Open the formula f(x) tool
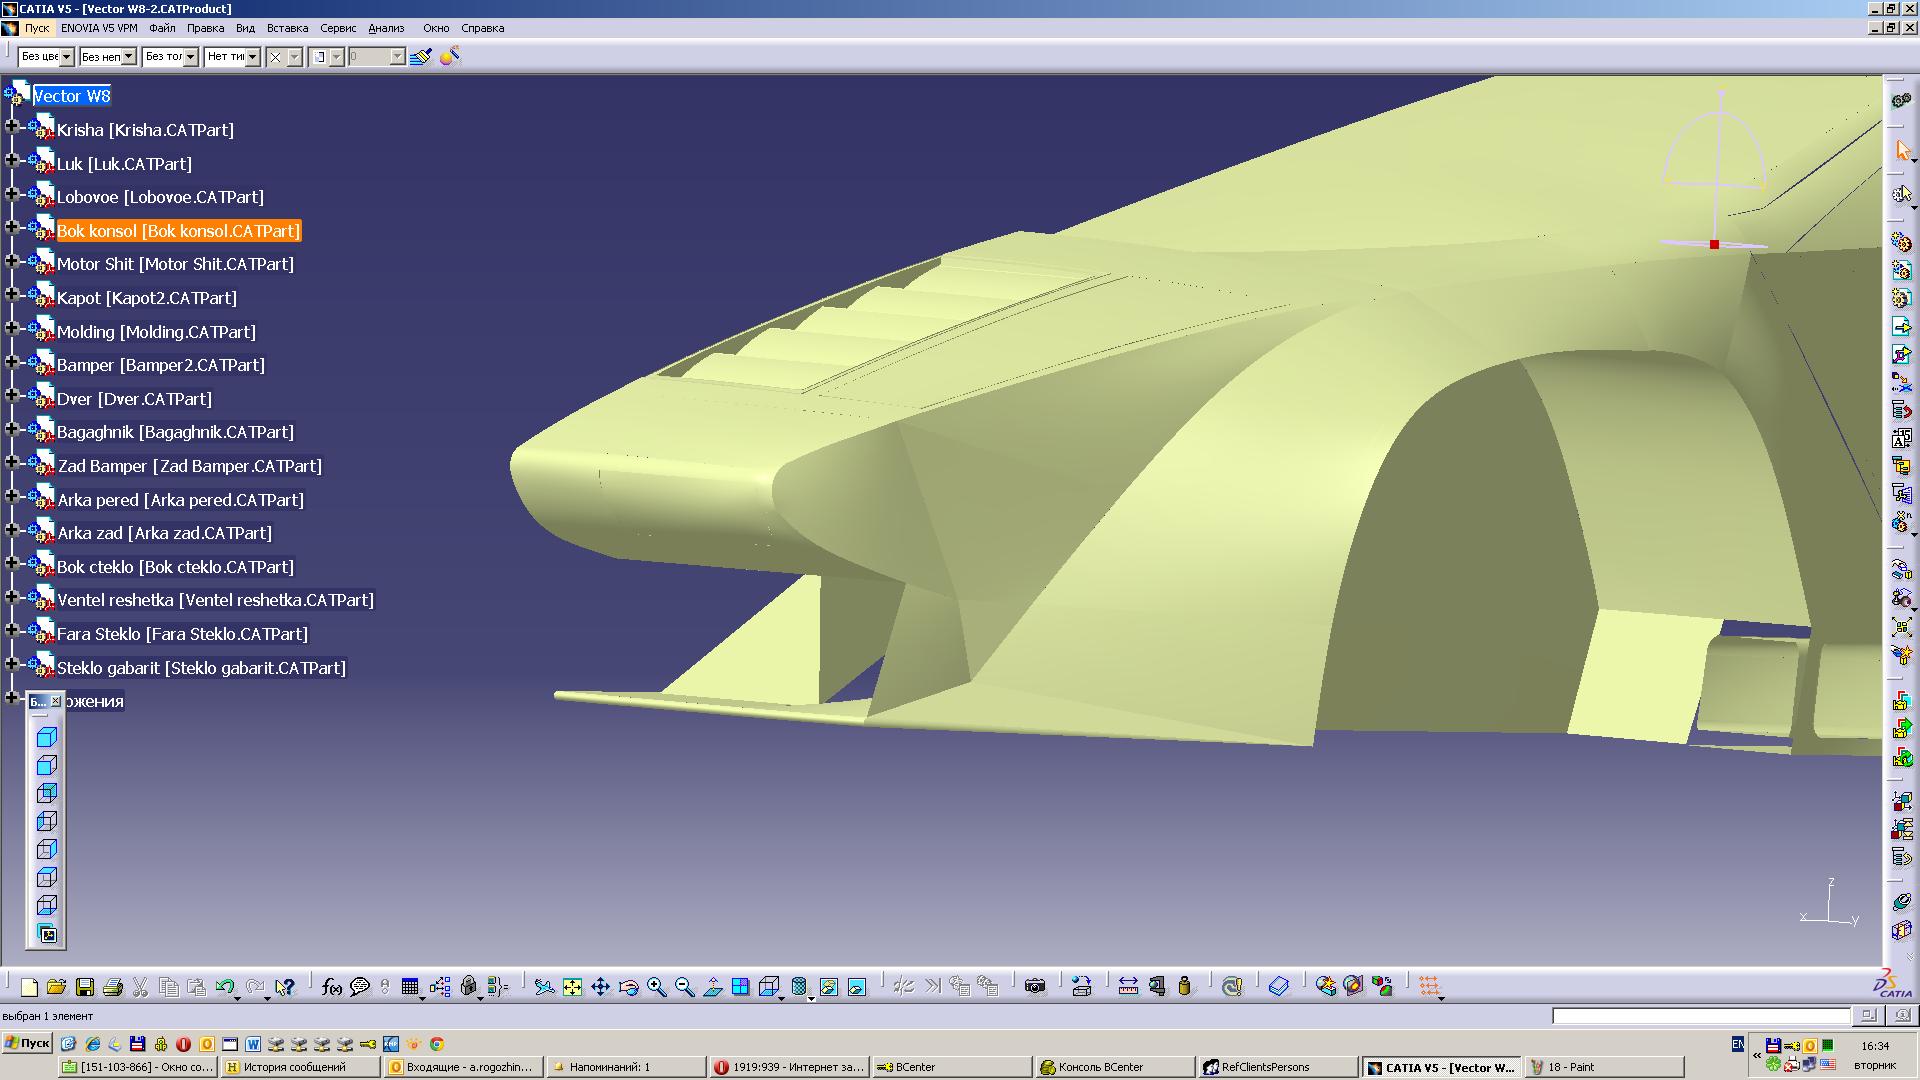 click(331, 987)
